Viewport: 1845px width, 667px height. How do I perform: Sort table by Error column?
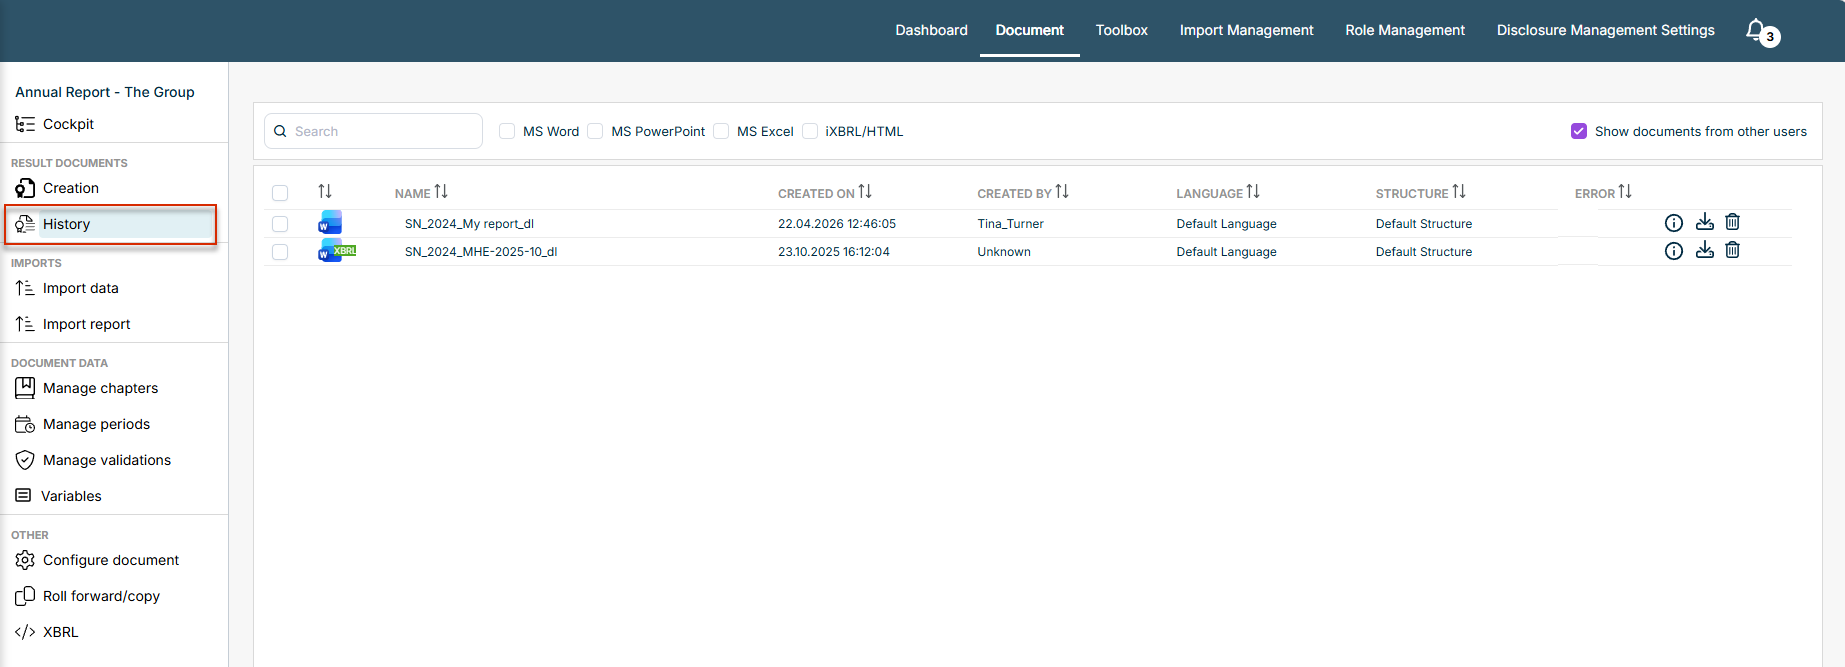click(x=1625, y=191)
